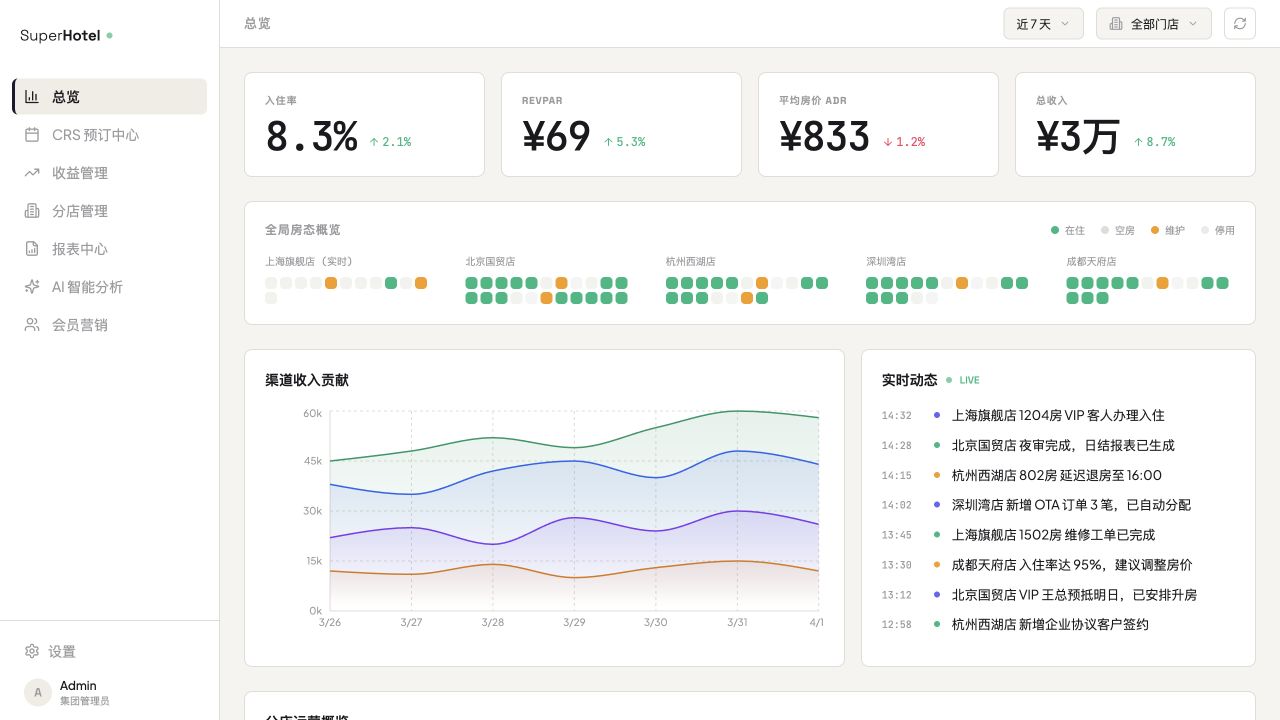
Task: Click the 渠道收入贡献 chart title
Action: click(x=307, y=380)
